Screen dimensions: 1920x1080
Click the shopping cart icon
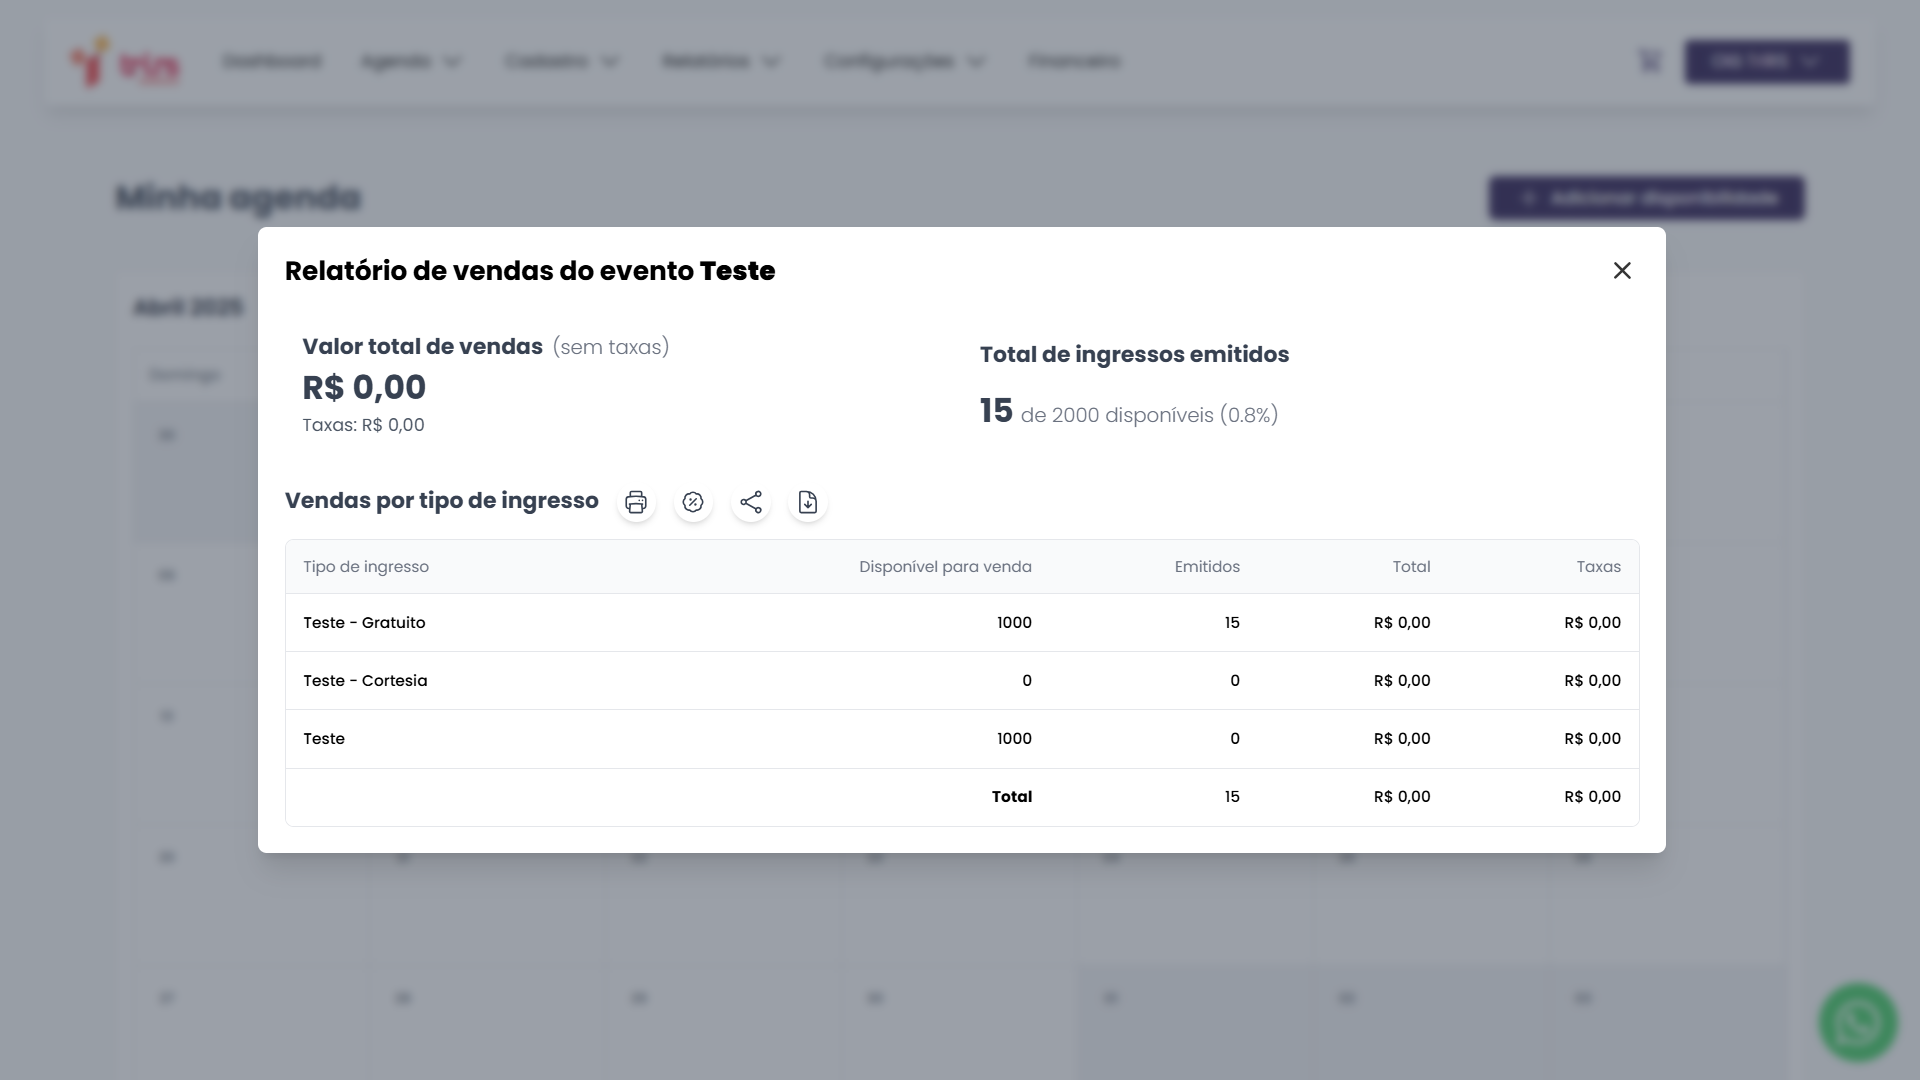tap(1650, 62)
